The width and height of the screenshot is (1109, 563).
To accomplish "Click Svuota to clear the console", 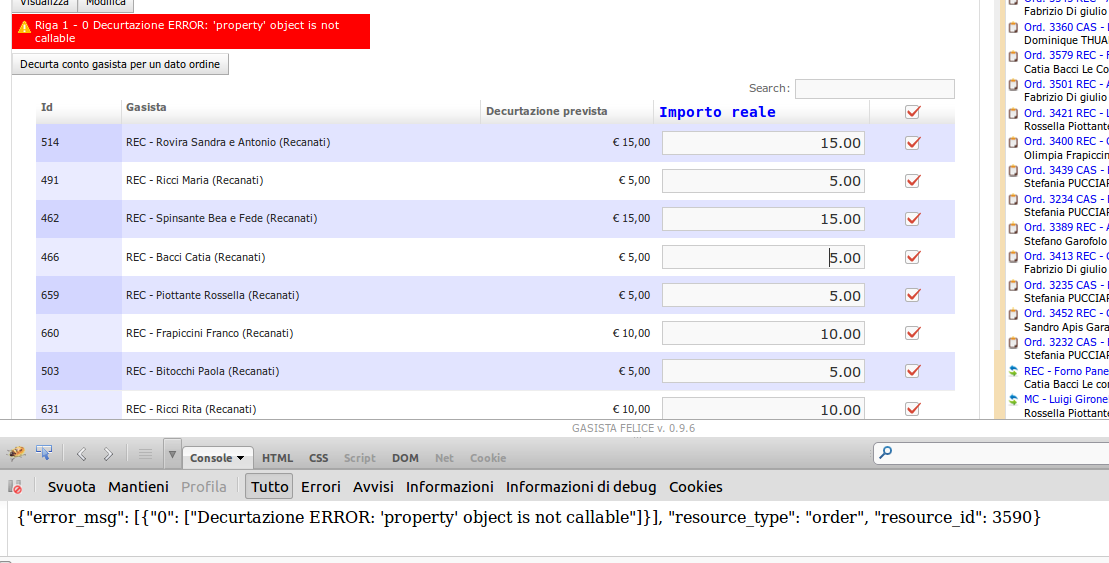I will (72, 487).
